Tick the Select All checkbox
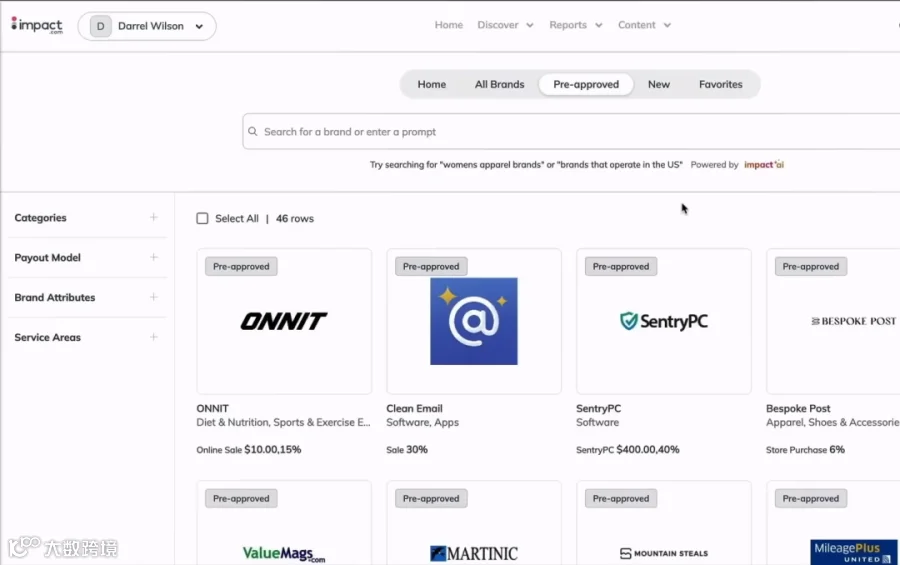 click(x=202, y=218)
